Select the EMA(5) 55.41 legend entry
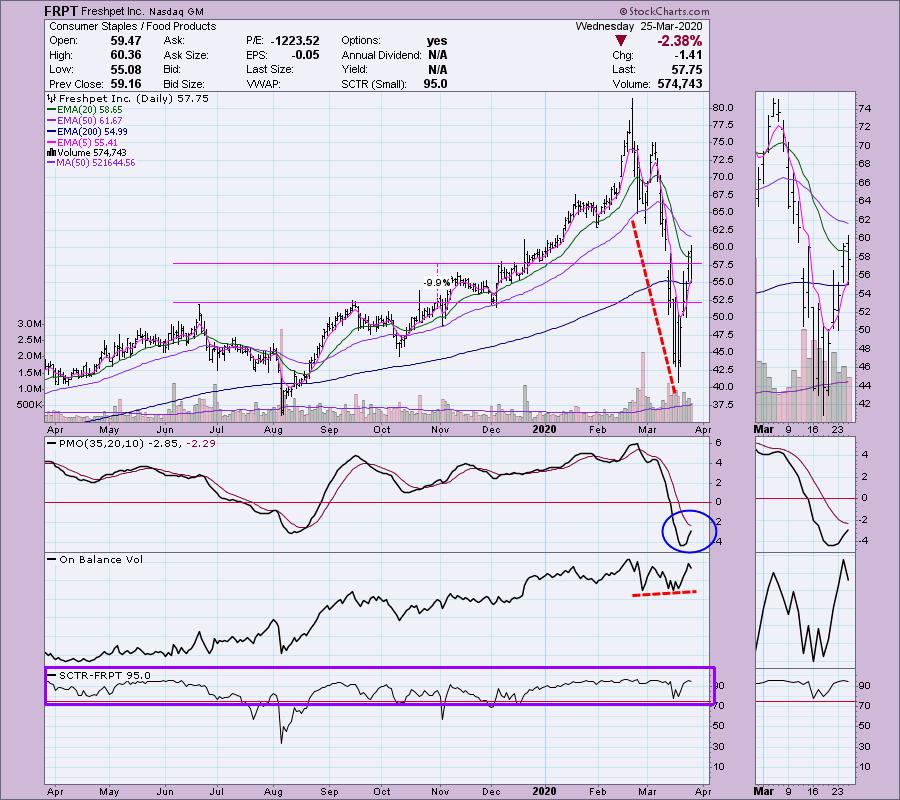 click(82, 142)
